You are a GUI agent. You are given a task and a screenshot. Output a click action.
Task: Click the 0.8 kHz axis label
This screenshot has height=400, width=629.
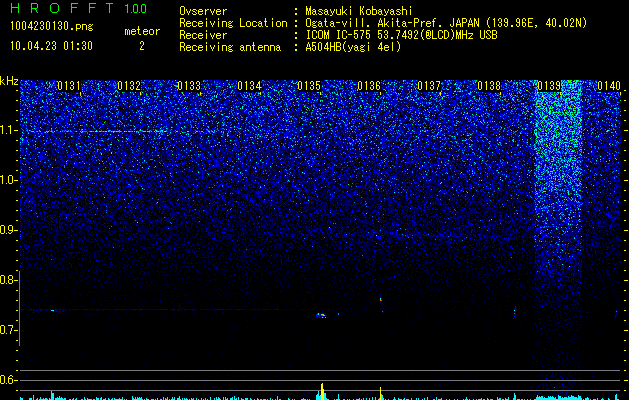pyautogui.click(x=9, y=280)
